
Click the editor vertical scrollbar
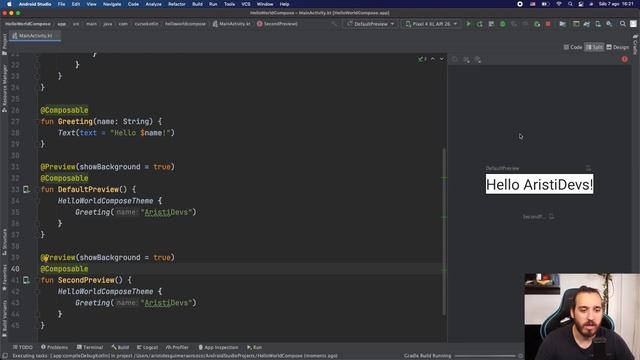444,231
